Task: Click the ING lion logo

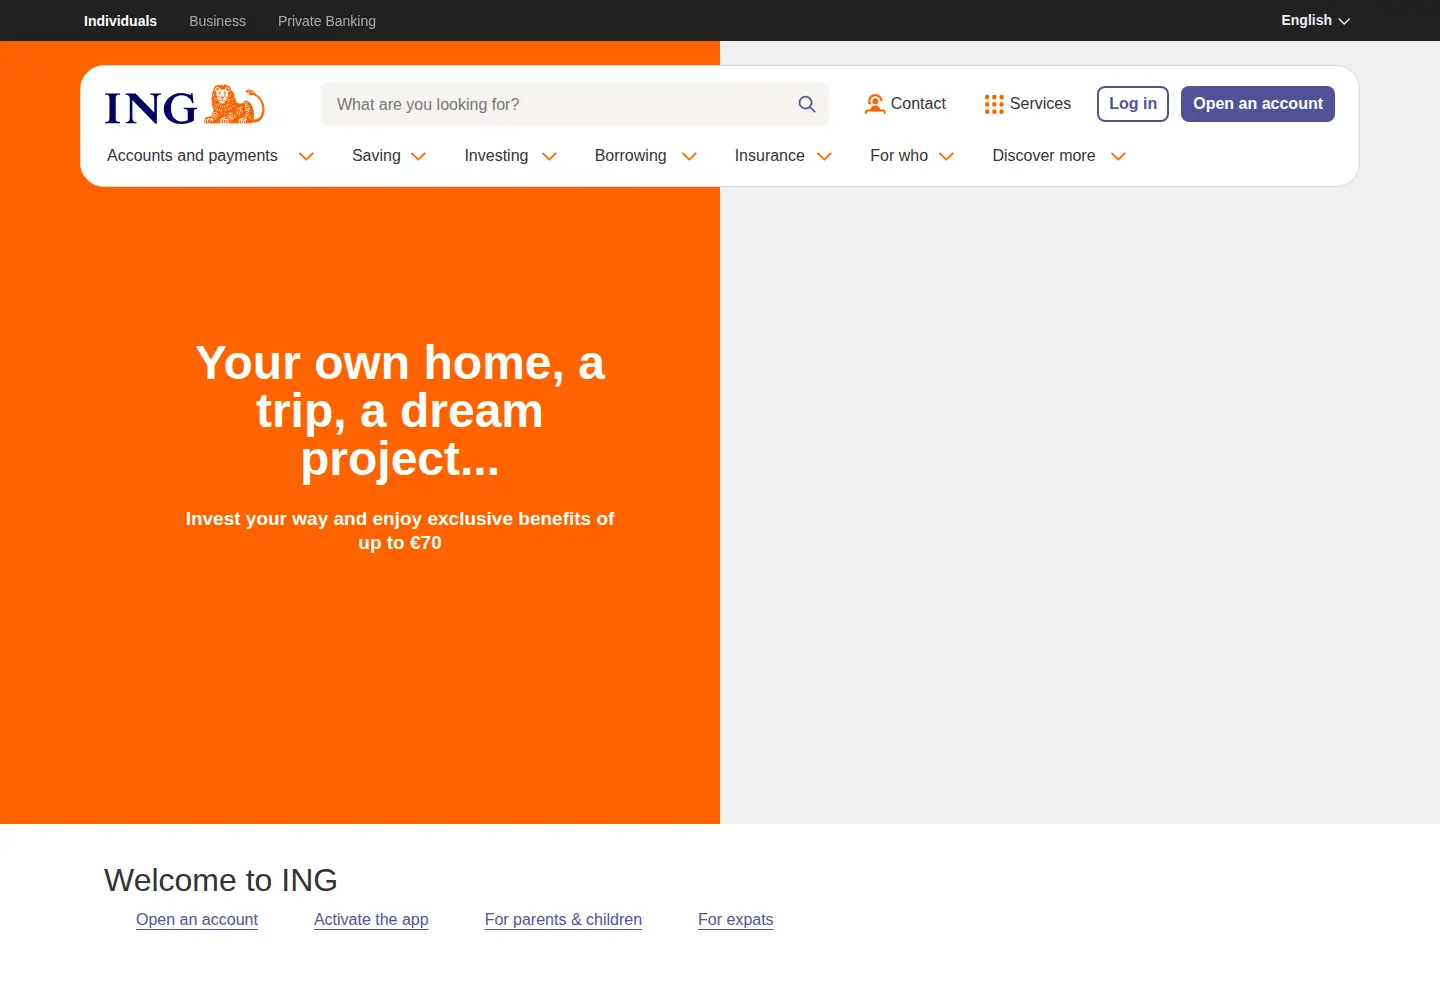Action: (x=185, y=105)
